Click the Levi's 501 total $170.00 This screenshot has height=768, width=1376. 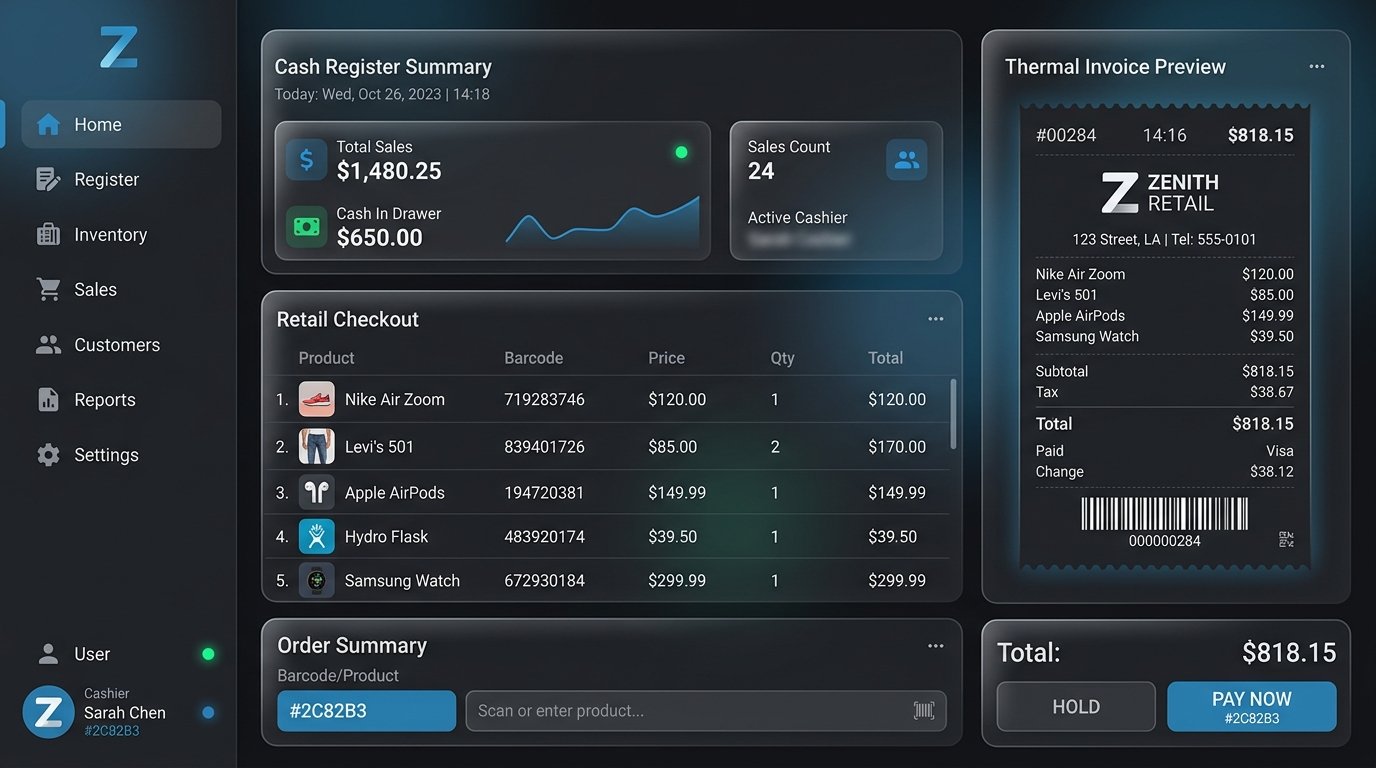point(897,446)
